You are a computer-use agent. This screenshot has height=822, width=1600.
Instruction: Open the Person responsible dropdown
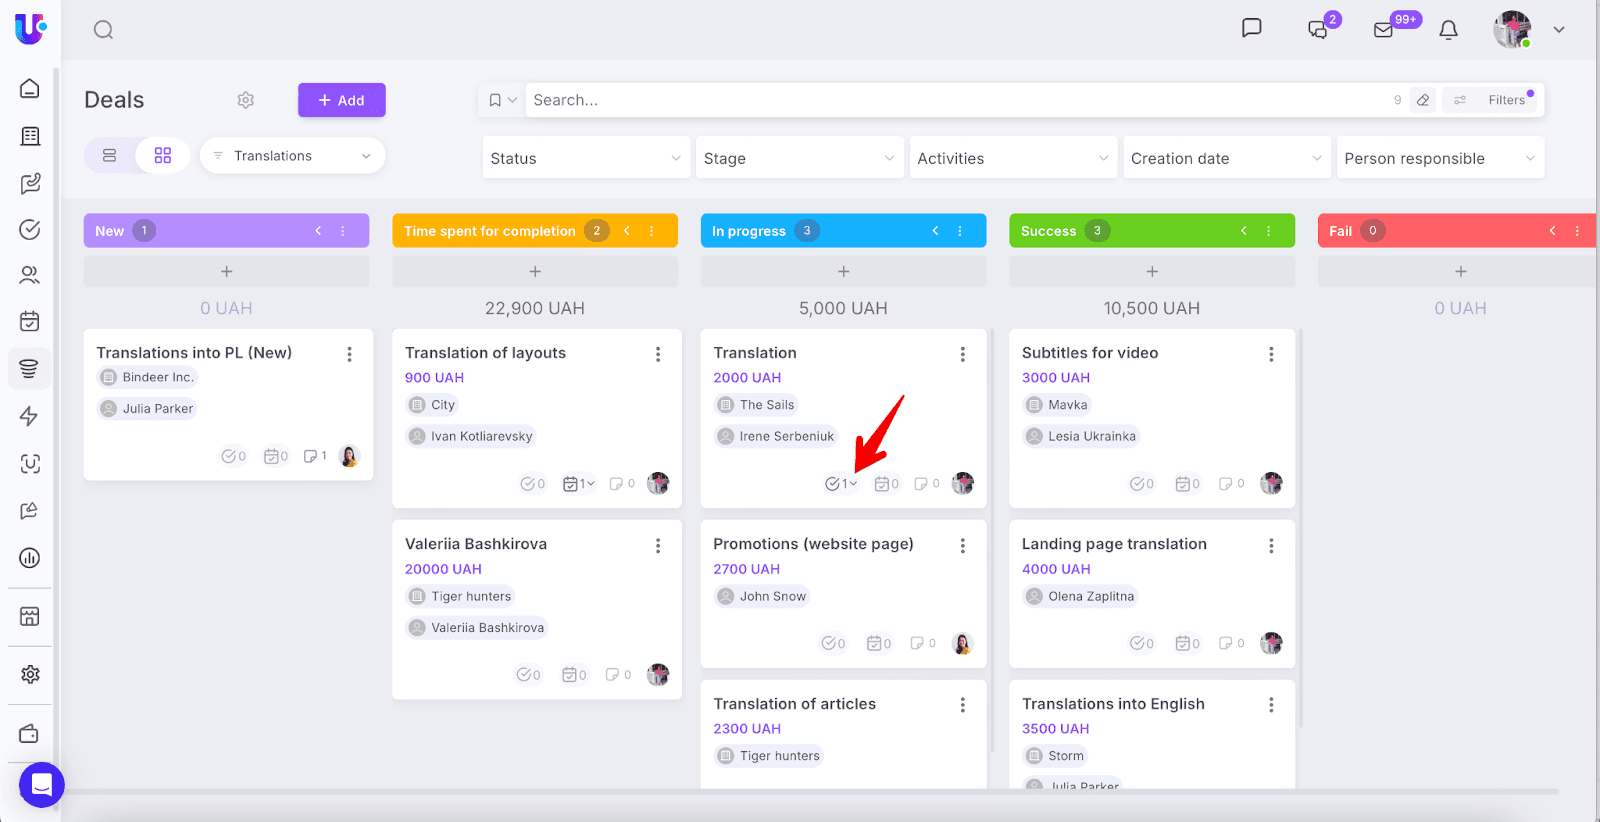click(x=1440, y=158)
